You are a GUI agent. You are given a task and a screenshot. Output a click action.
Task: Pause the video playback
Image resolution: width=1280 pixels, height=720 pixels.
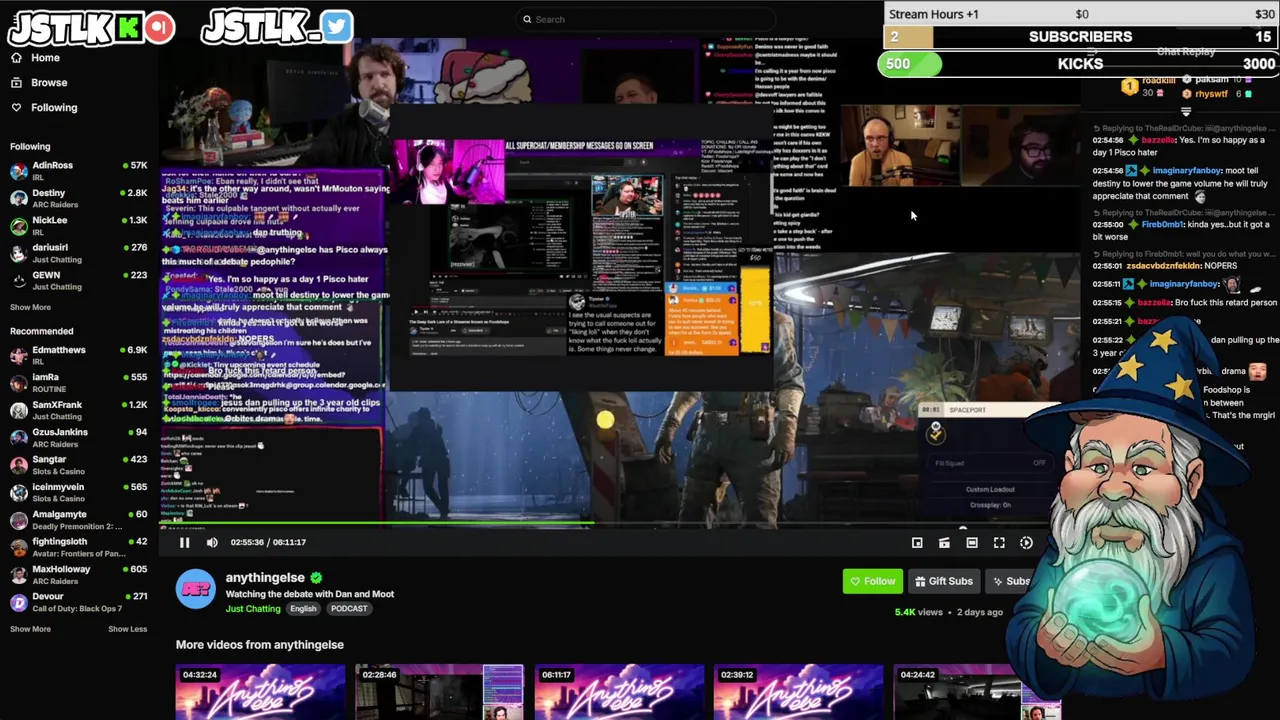[x=184, y=542]
